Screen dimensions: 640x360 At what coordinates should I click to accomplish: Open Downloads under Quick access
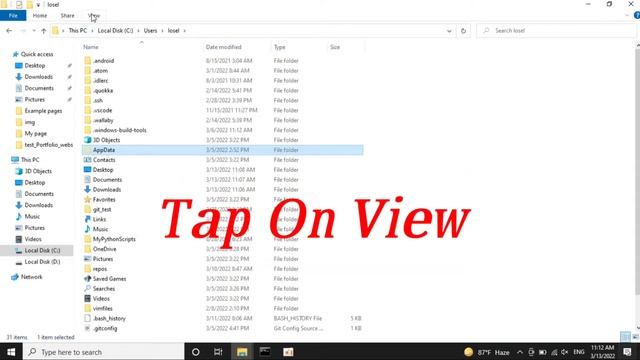coord(38,77)
